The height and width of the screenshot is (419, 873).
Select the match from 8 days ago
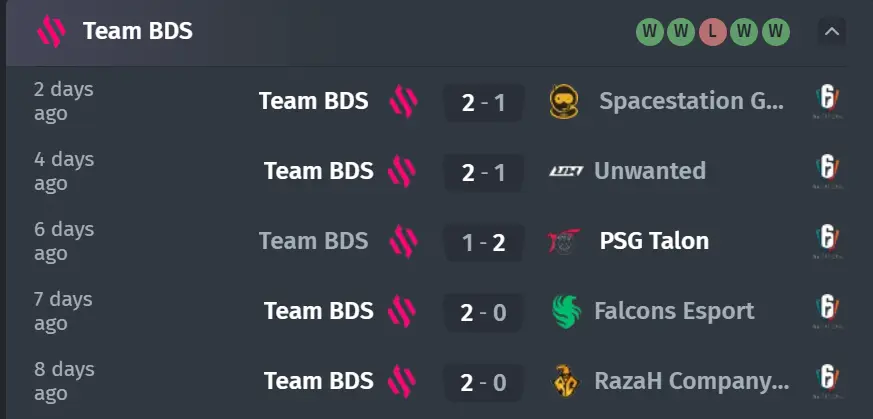pos(426,381)
